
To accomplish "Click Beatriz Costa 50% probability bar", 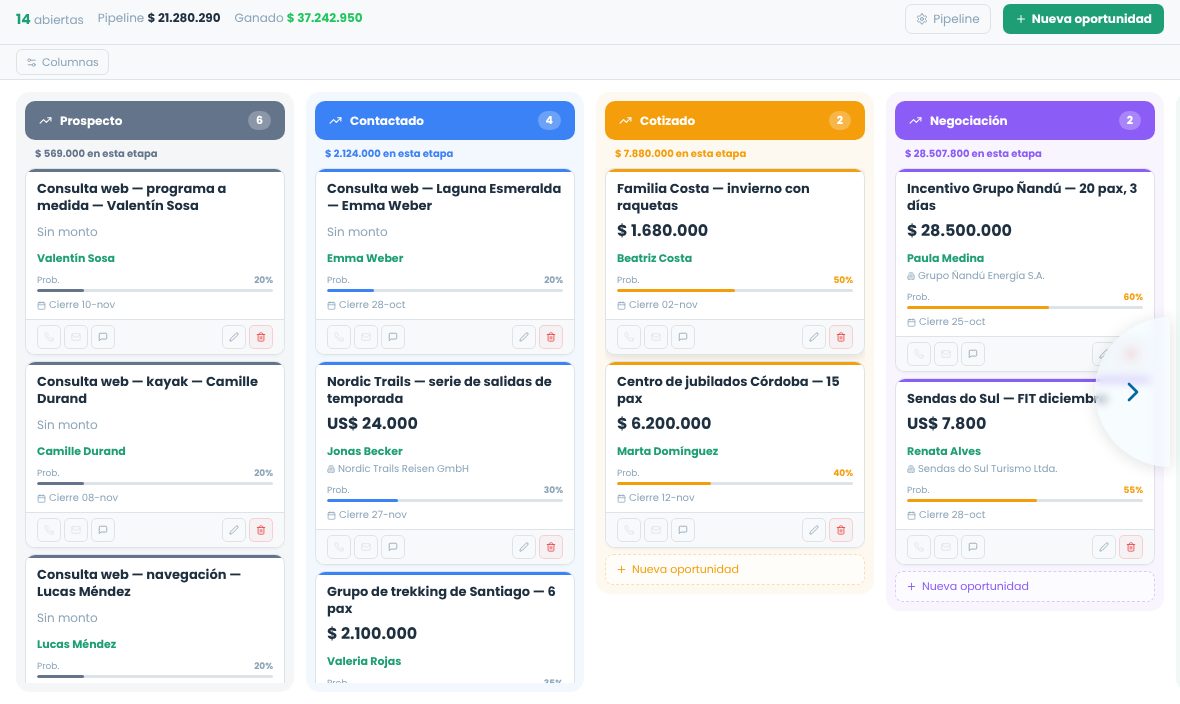I will click(734, 291).
